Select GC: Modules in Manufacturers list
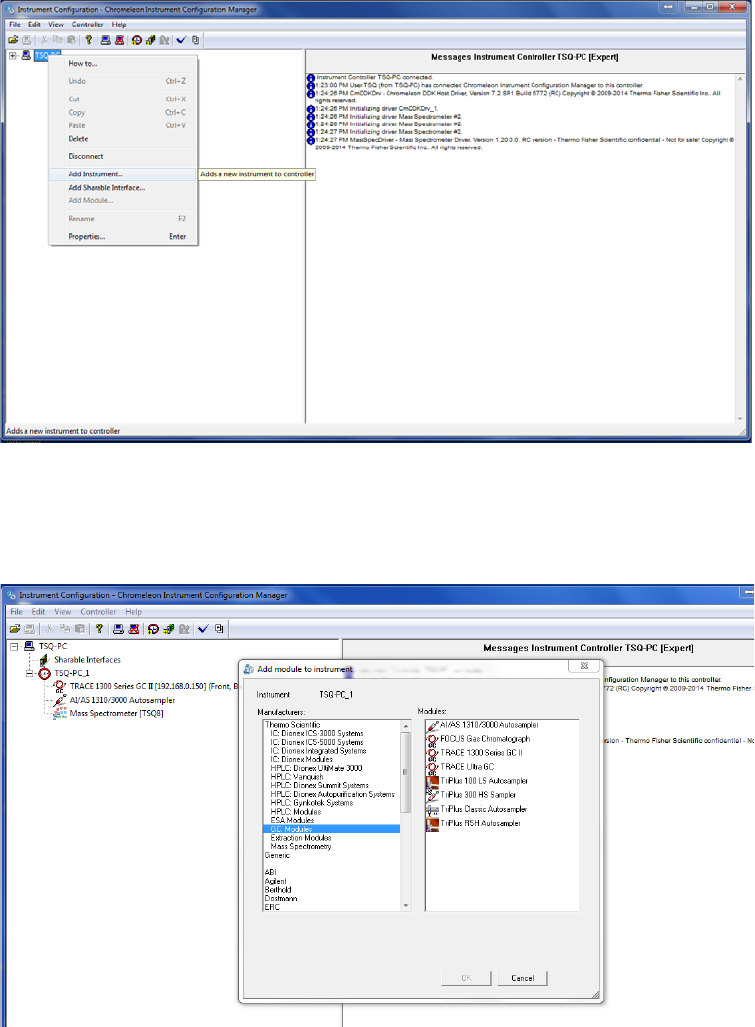Viewport: 755px width, 1027px height. coord(332,829)
